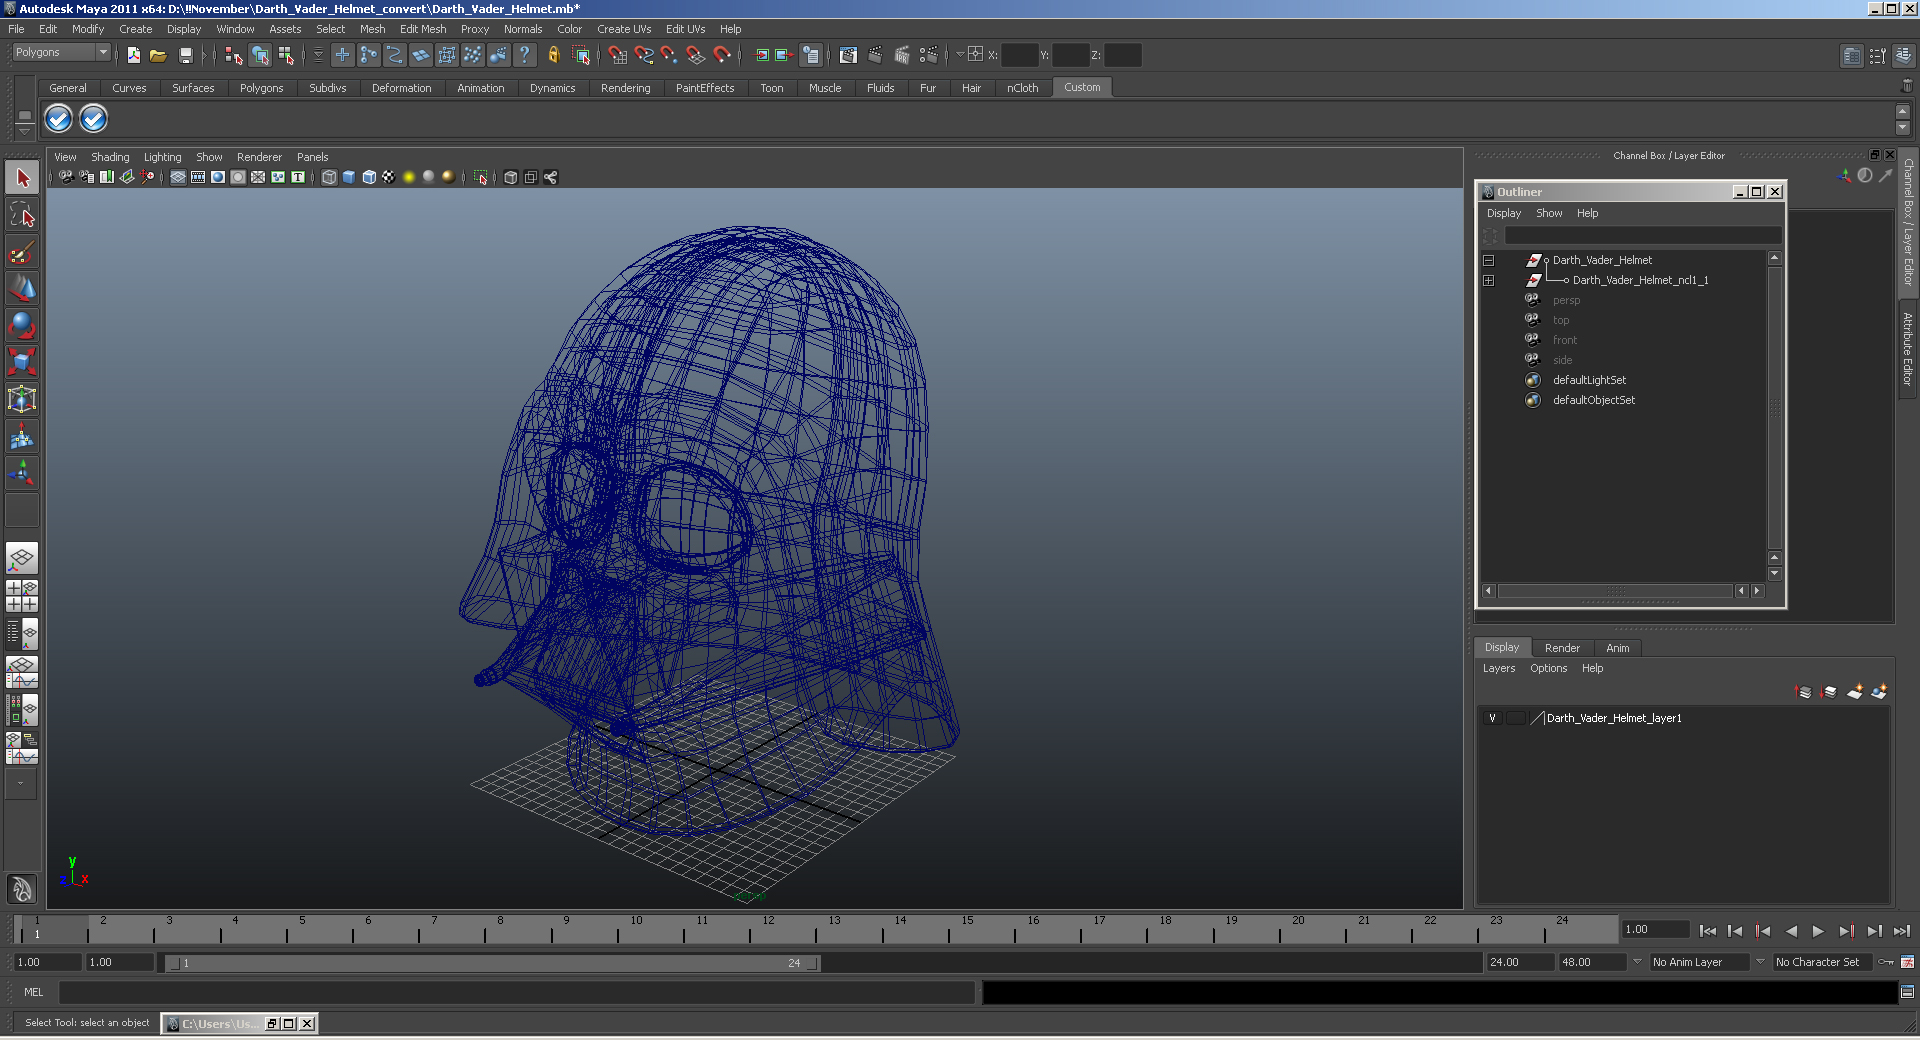Switch to the Anim layer tab
This screenshot has height=1040, width=1920.
[x=1617, y=648]
